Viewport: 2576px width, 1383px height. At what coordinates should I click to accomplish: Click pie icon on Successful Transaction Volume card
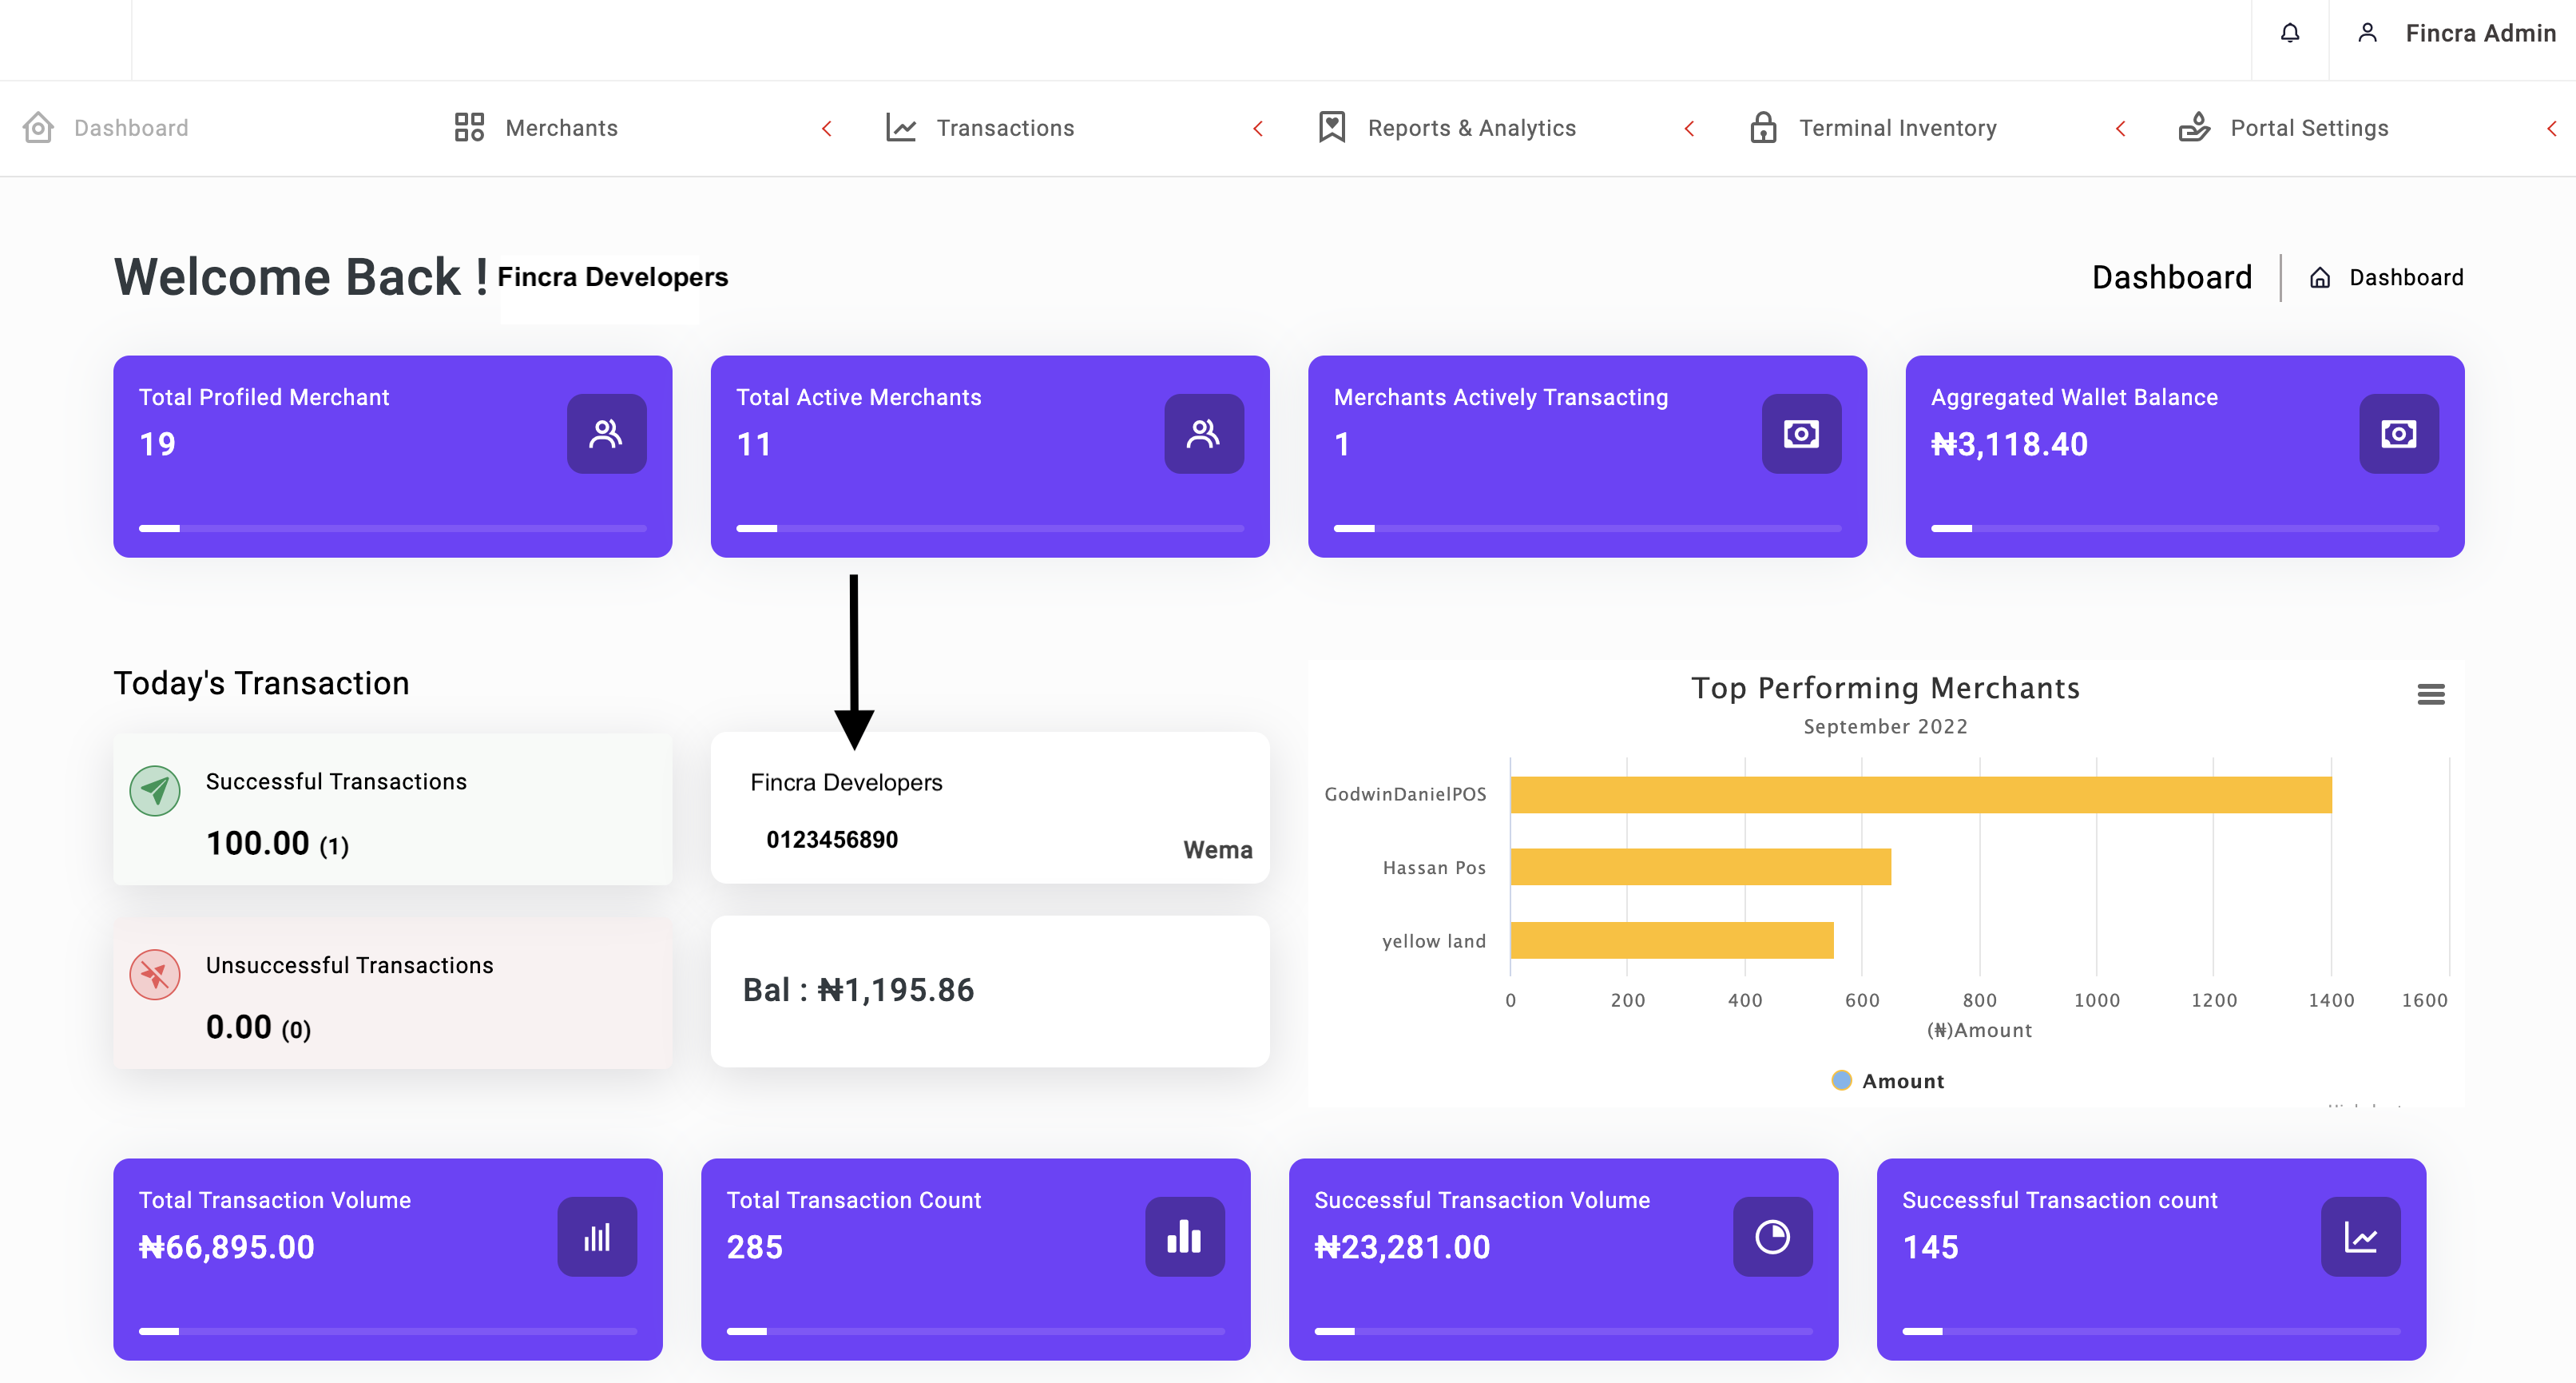(x=1773, y=1237)
